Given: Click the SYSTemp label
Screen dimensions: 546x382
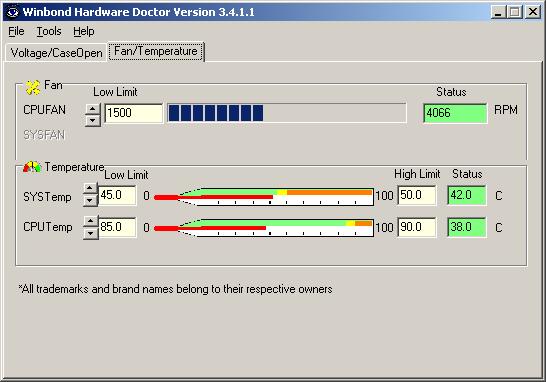Looking at the screenshot, I should [47, 197].
